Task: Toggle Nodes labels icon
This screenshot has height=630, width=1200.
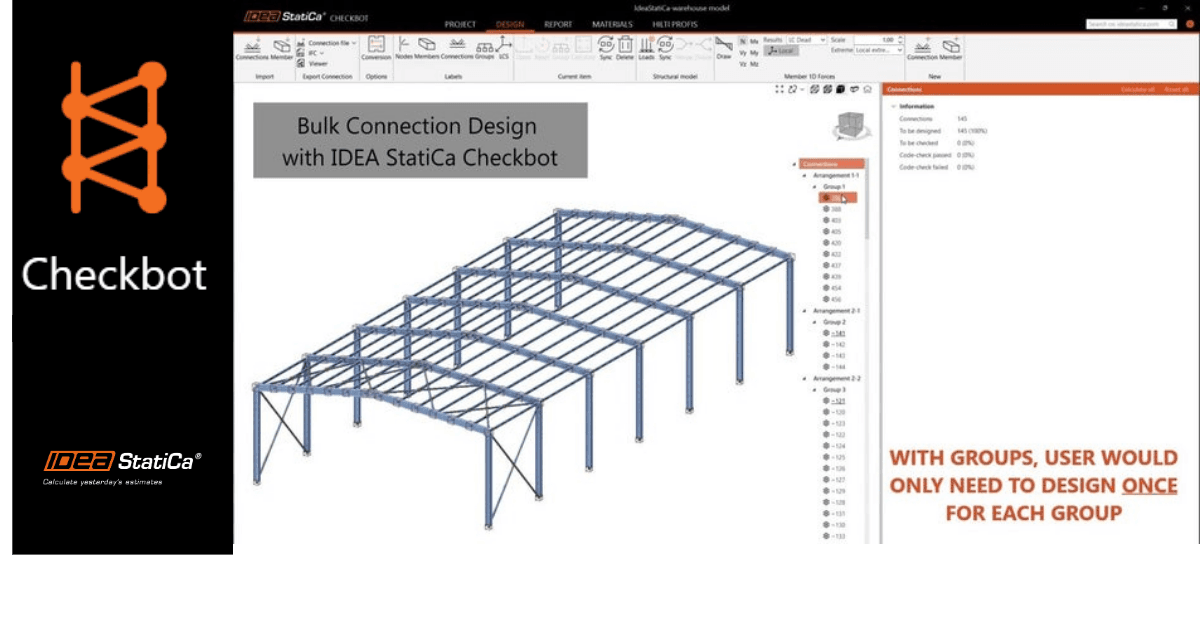Action: 404,46
